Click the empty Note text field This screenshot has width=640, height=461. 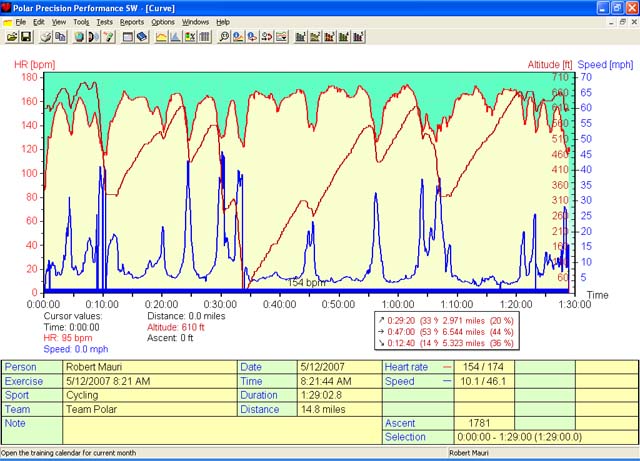[x=222, y=430]
